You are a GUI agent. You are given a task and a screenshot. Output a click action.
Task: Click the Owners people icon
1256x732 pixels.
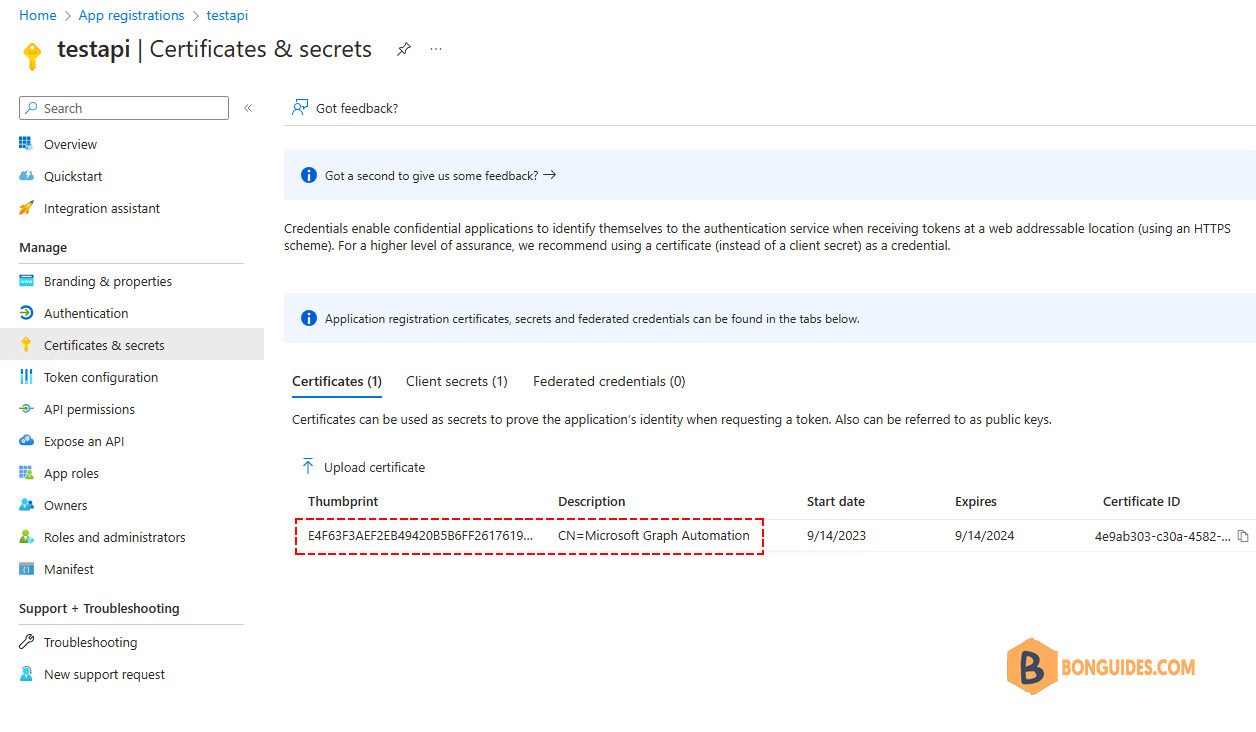click(x=26, y=505)
